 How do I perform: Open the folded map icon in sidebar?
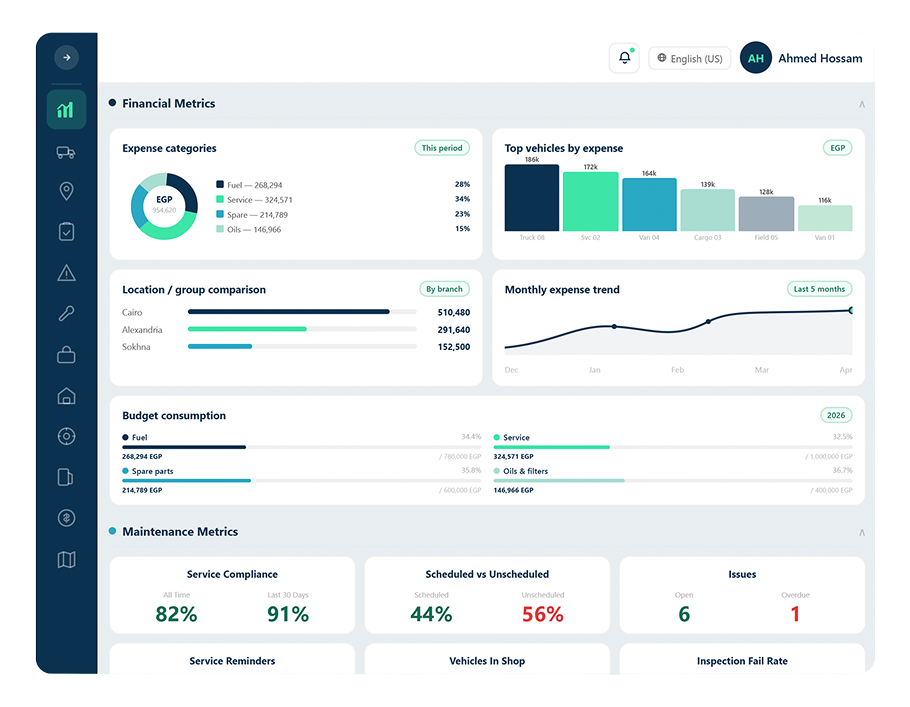(x=66, y=560)
